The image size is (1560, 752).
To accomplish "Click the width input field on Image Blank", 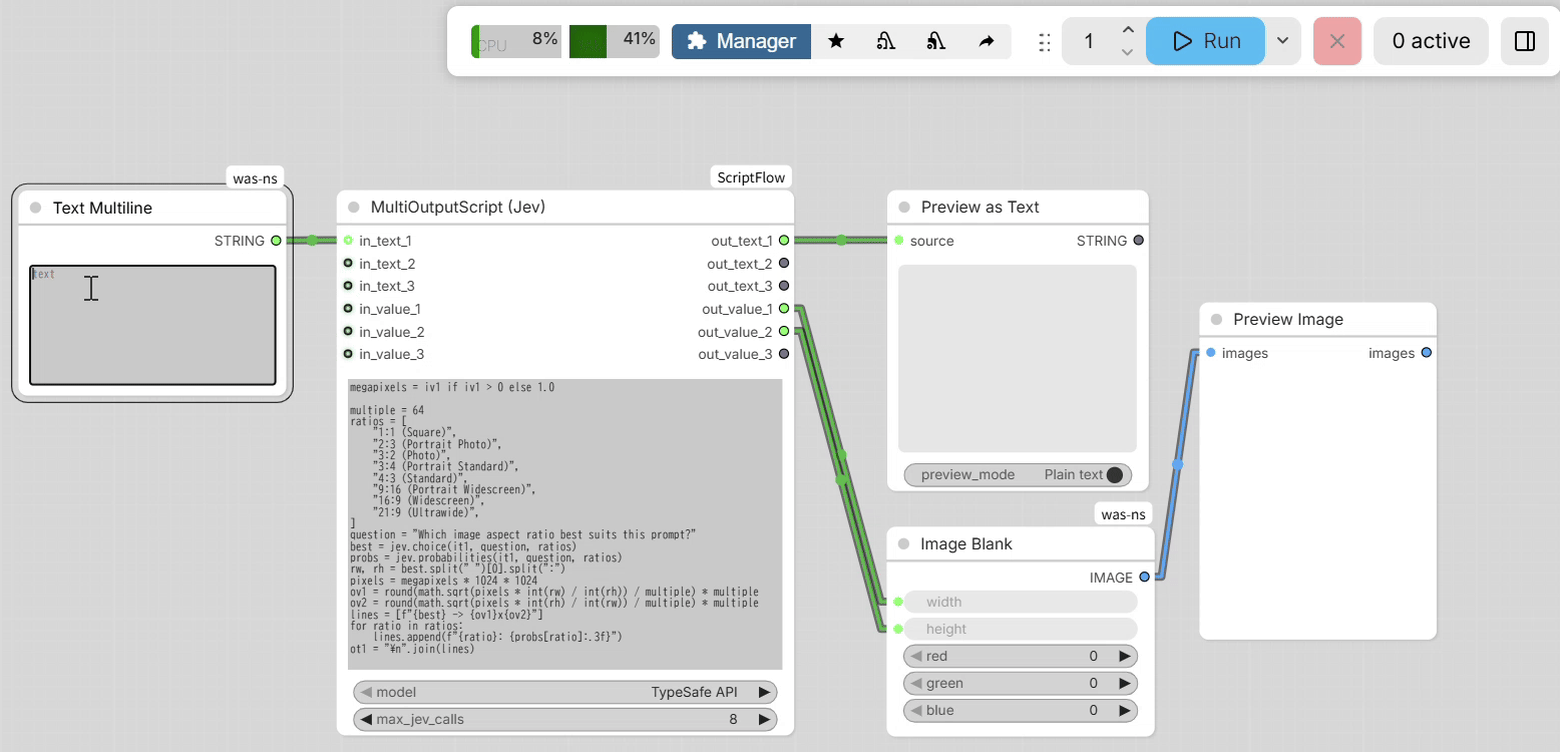I will pyautogui.click(x=1020, y=602).
